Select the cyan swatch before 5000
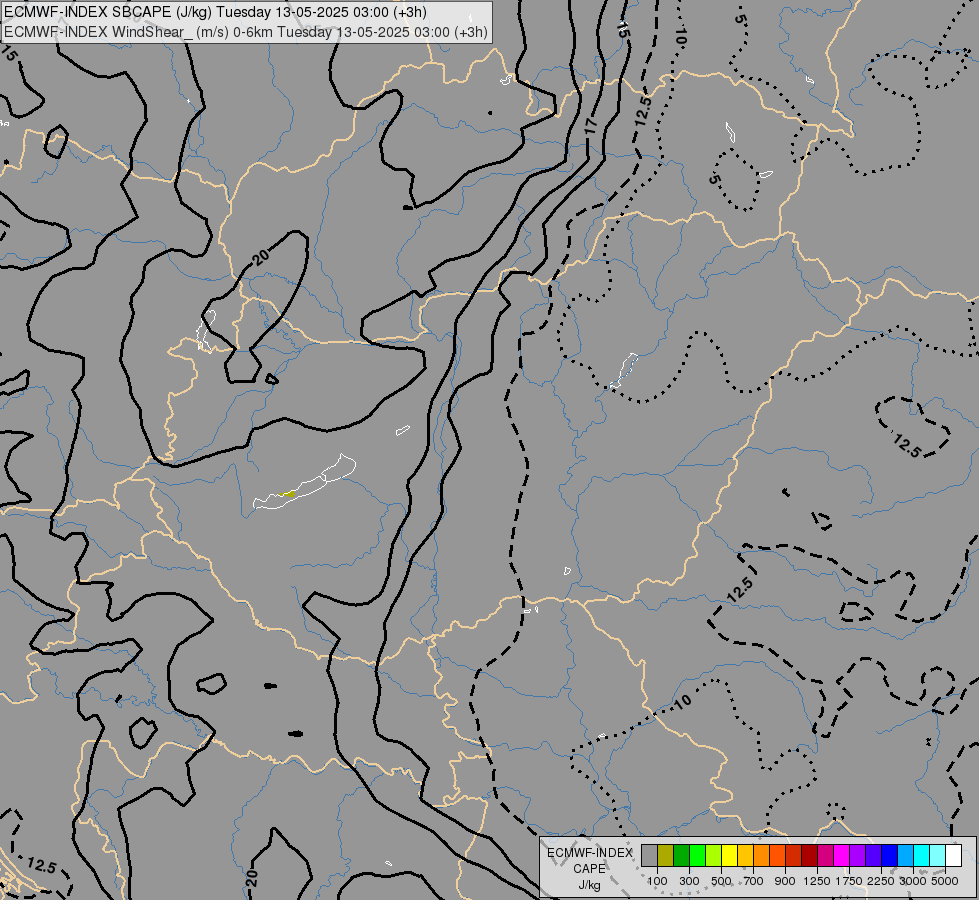The width and height of the screenshot is (979, 900). click(x=922, y=856)
